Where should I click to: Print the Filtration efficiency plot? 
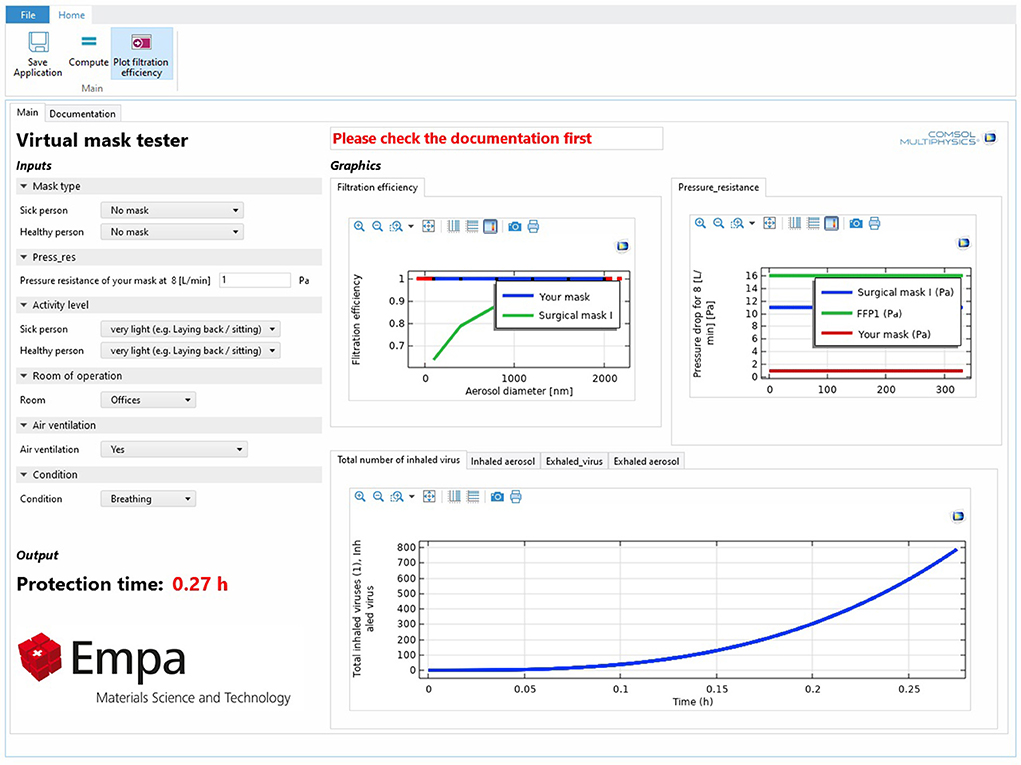[x=533, y=227]
